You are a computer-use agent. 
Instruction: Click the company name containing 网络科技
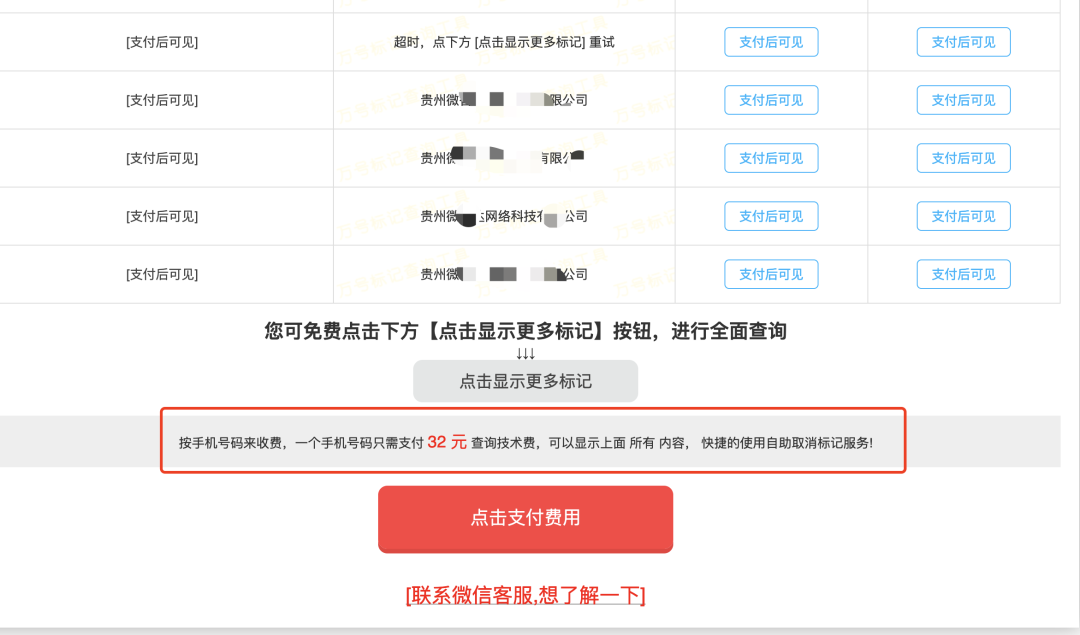[x=504, y=216]
